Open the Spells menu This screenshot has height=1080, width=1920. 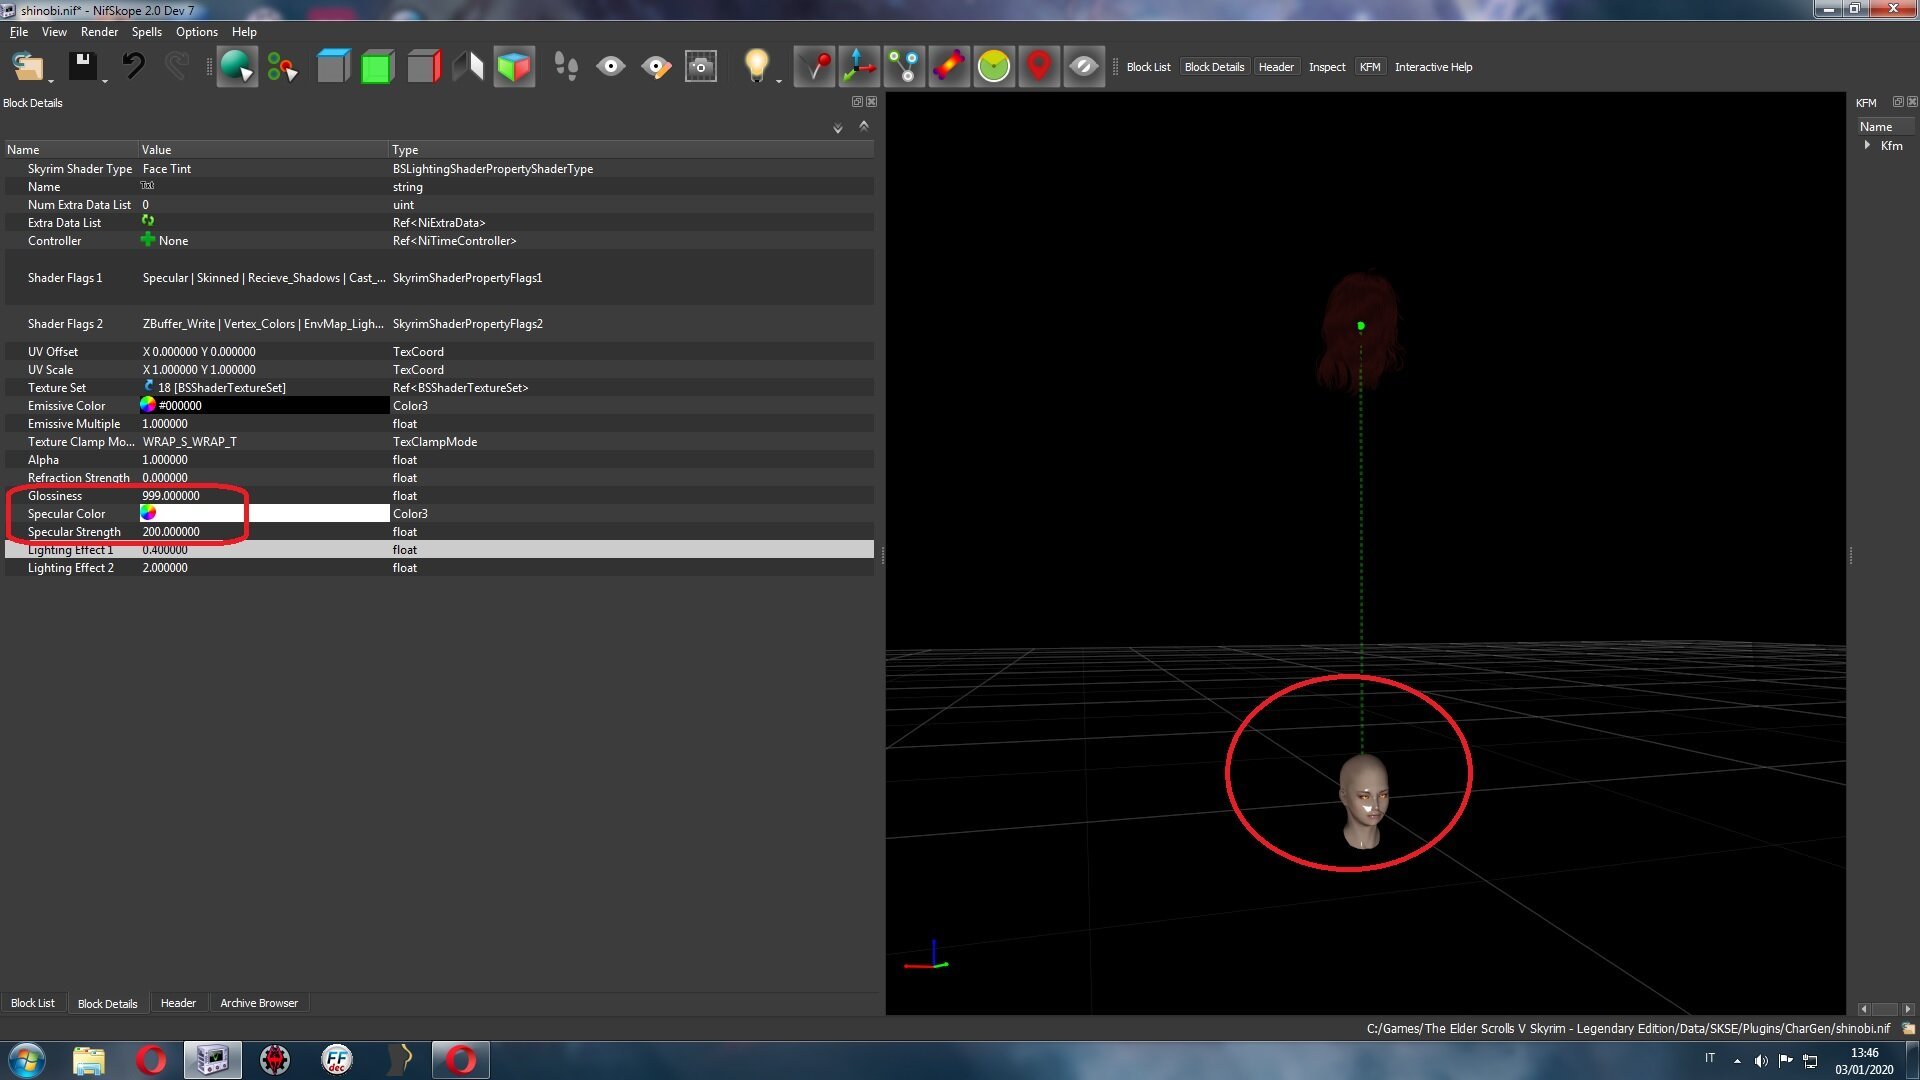coord(146,32)
